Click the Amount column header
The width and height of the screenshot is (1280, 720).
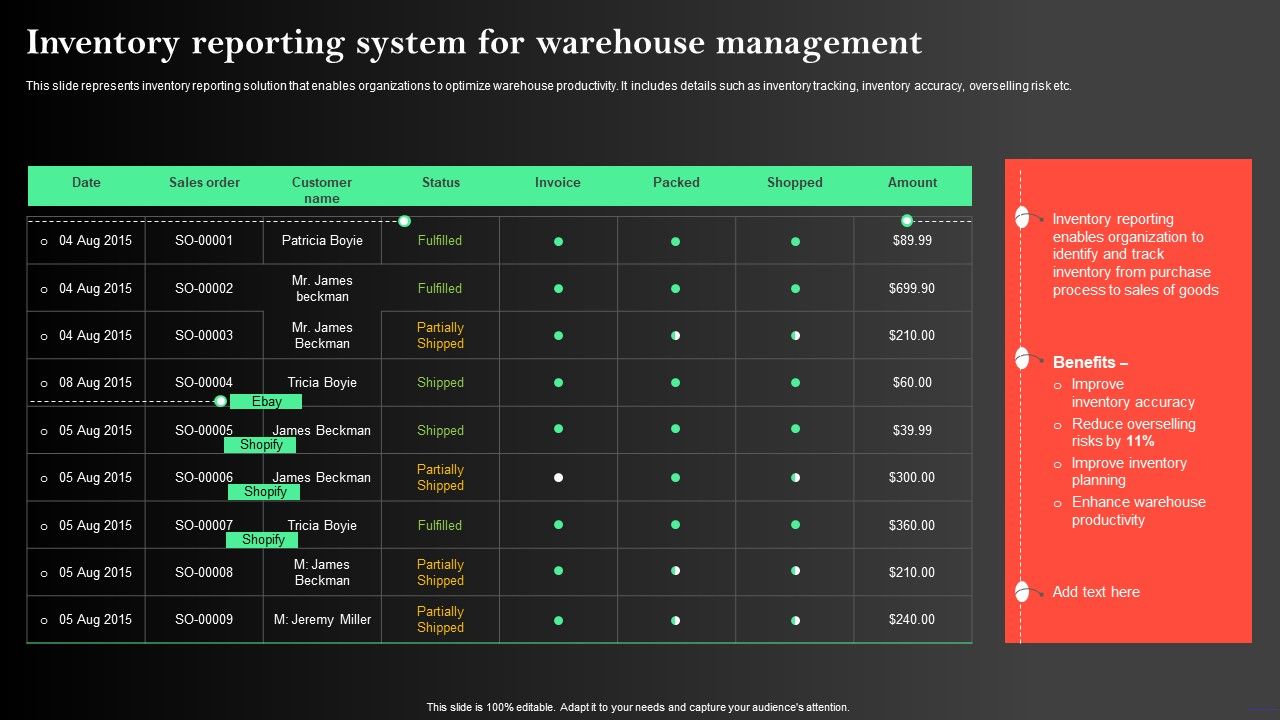pos(912,183)
